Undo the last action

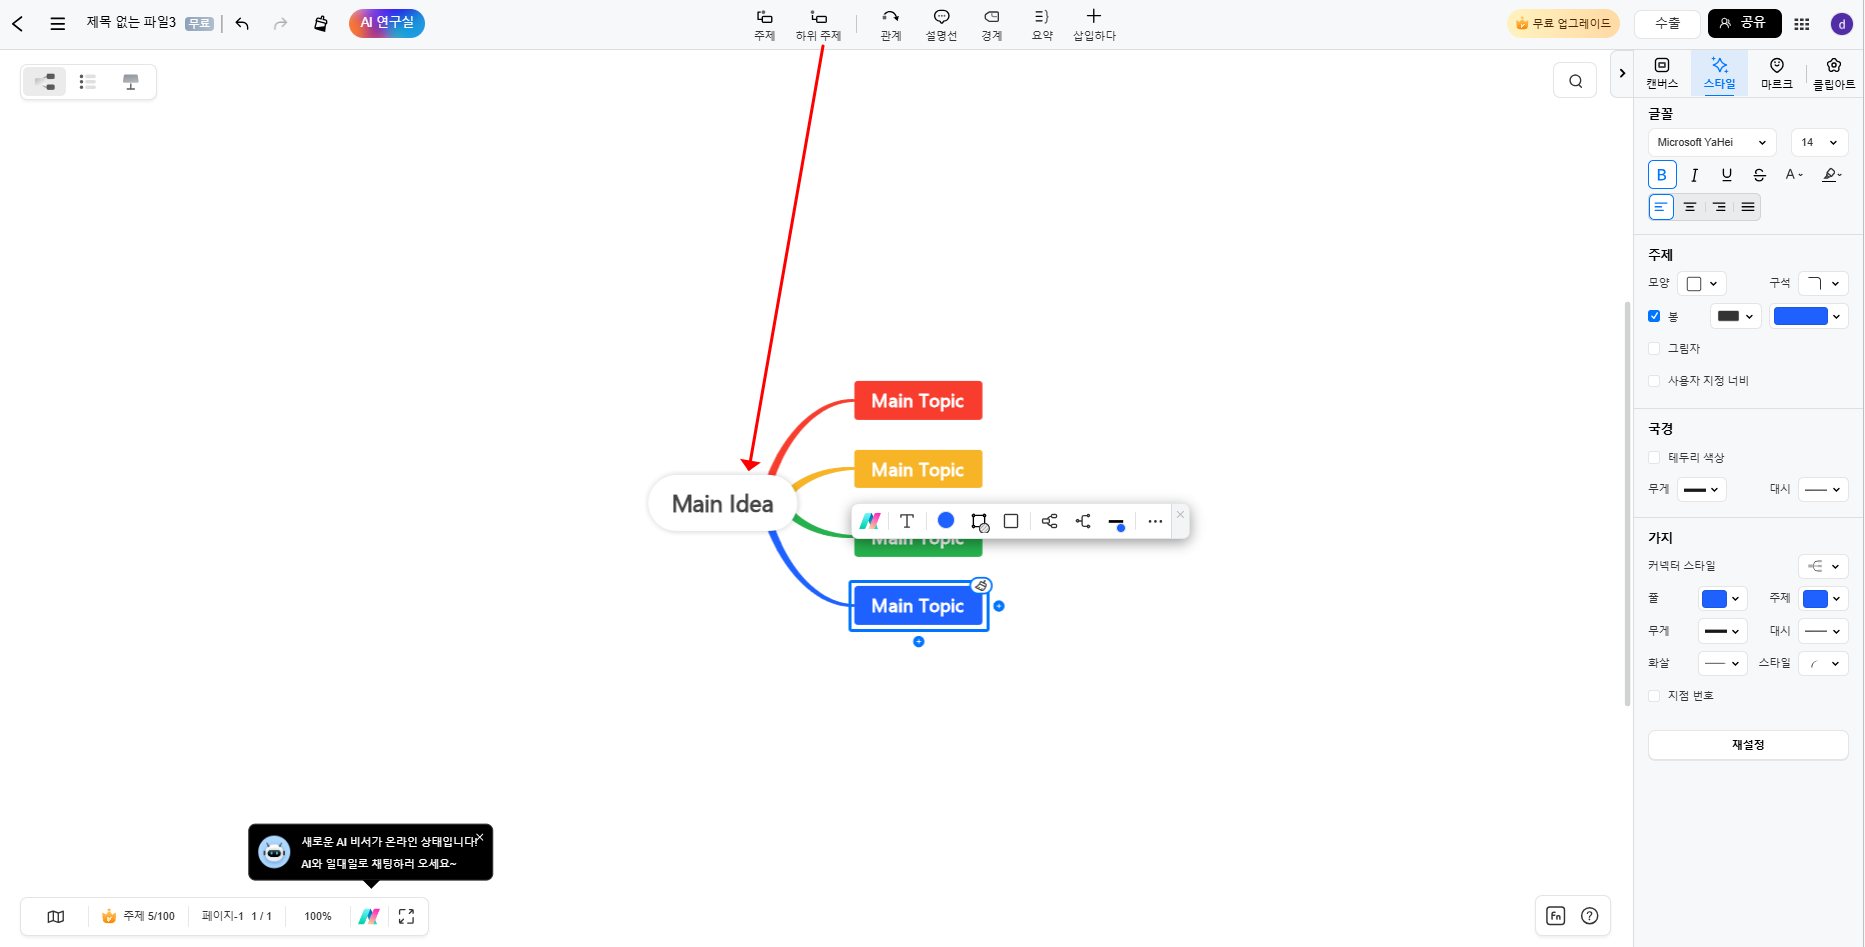pos(242,23)
